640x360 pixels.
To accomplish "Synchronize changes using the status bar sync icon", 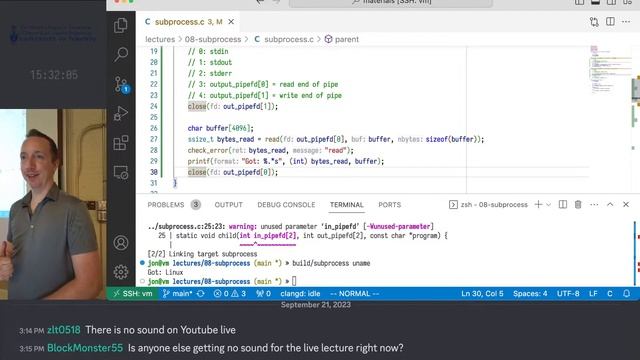I will (200, 293).
